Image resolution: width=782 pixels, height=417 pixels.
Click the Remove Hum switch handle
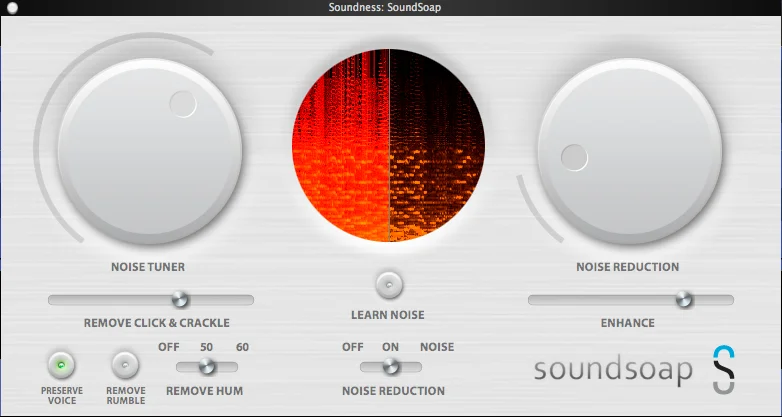(206, 367)
